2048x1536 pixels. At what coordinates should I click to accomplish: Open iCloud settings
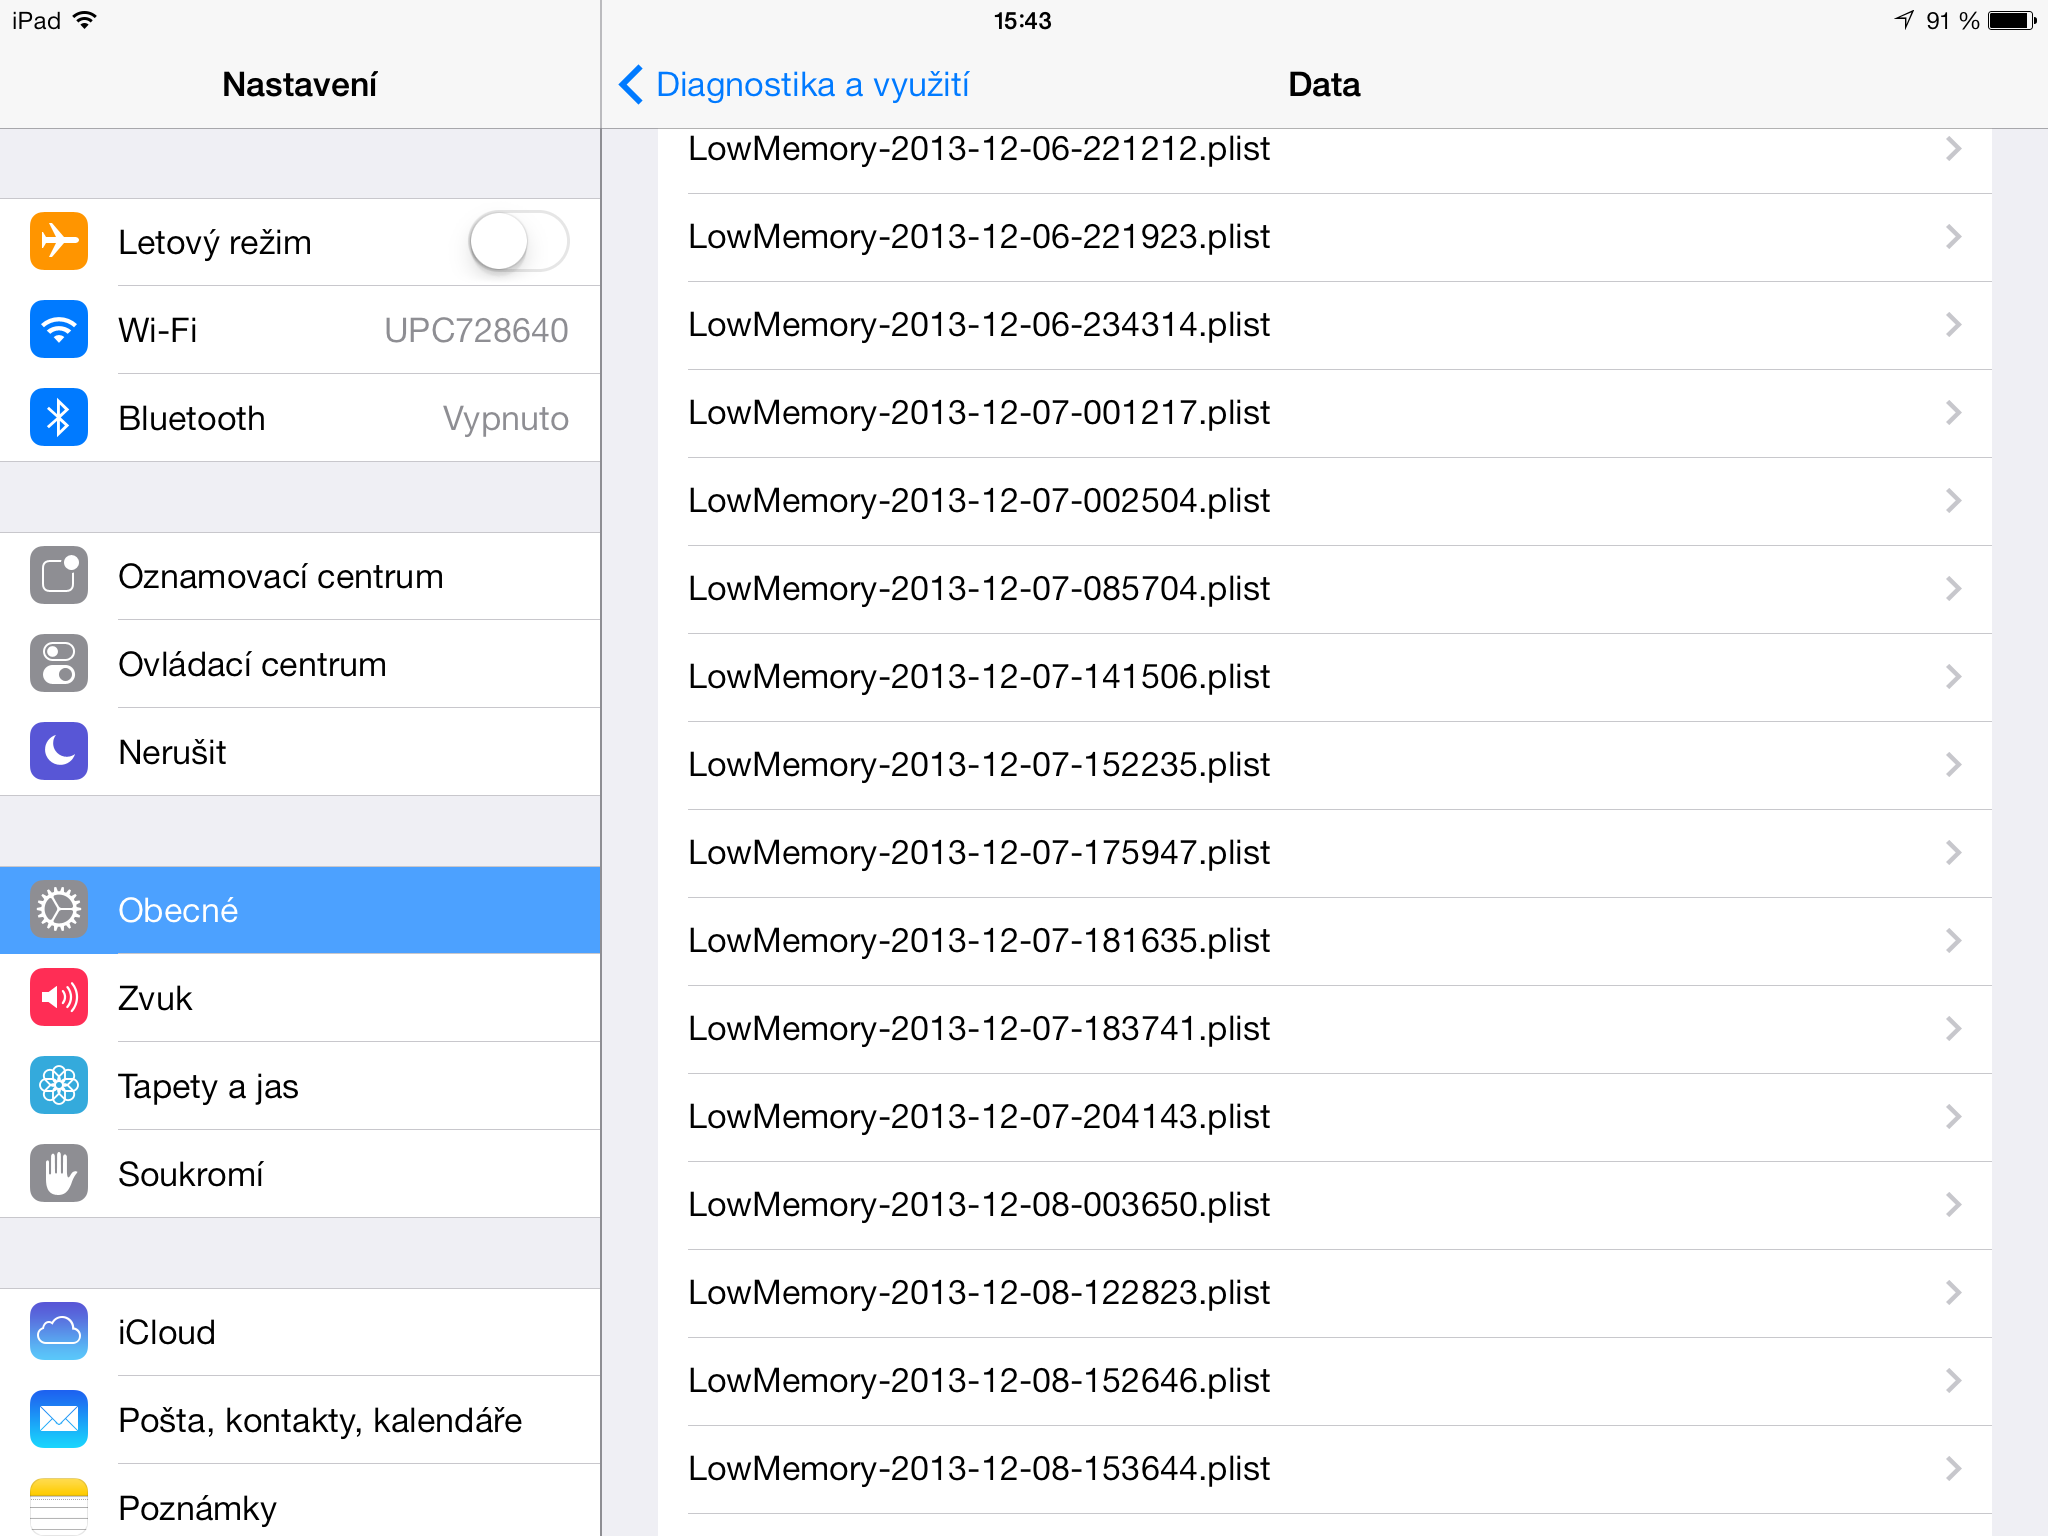coord(300,1332)
